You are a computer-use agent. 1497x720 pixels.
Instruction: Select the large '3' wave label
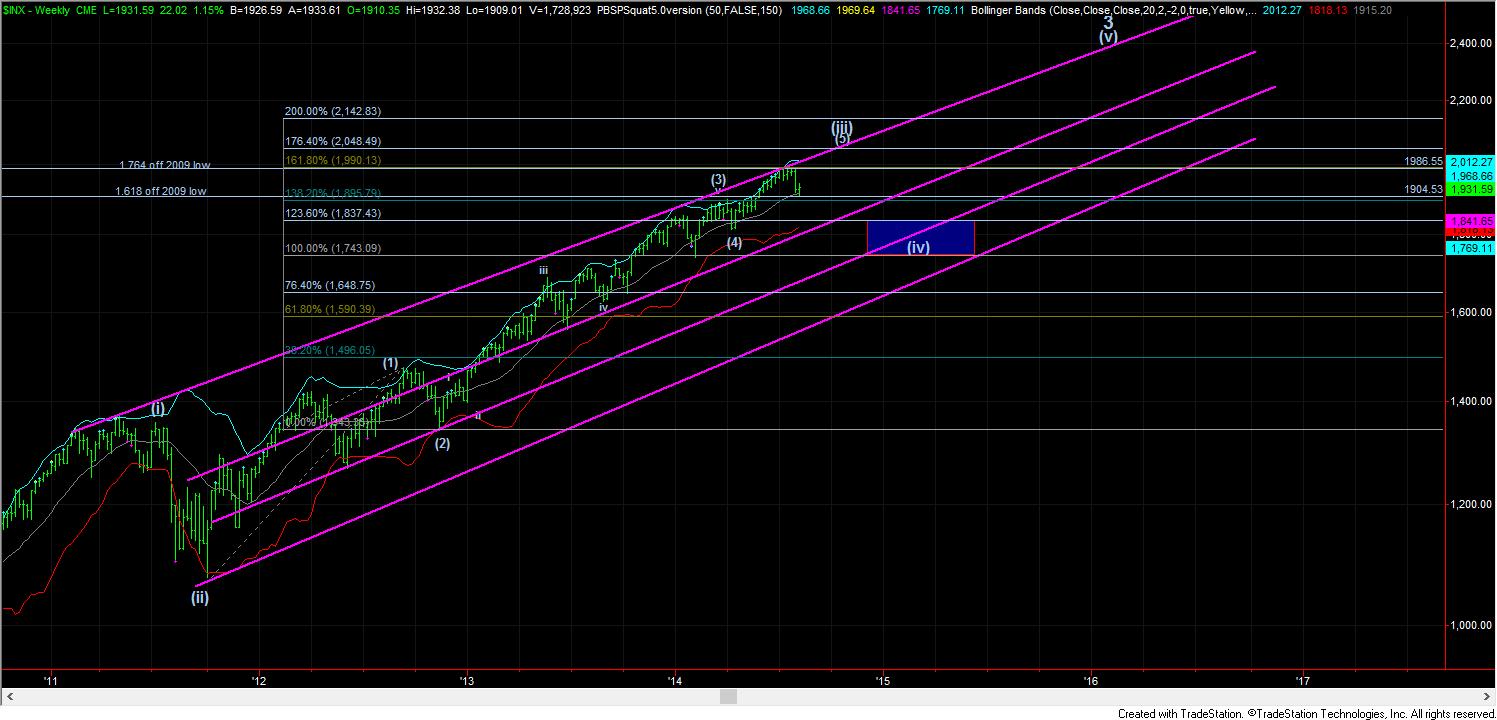coord(1108,21)
